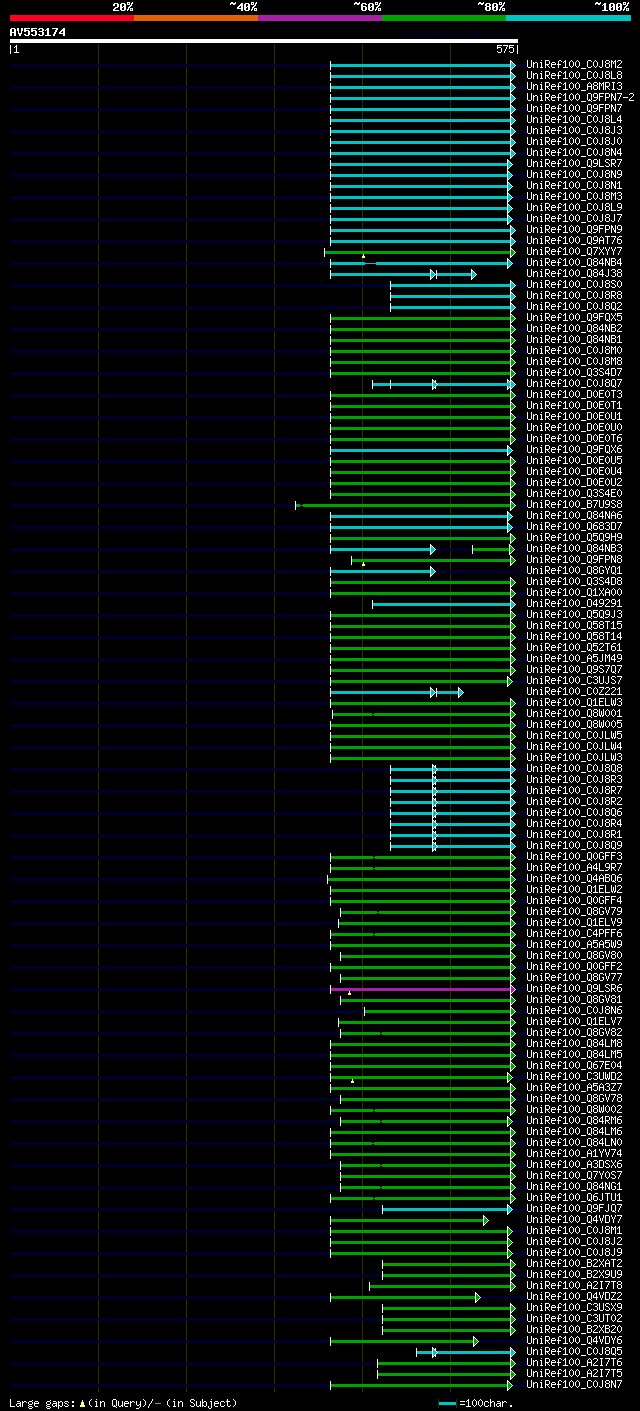This screenshot has height=1411, width=640.
Task: Select the UniRef100_Q9FQX5 label
Action: (574, 318)
